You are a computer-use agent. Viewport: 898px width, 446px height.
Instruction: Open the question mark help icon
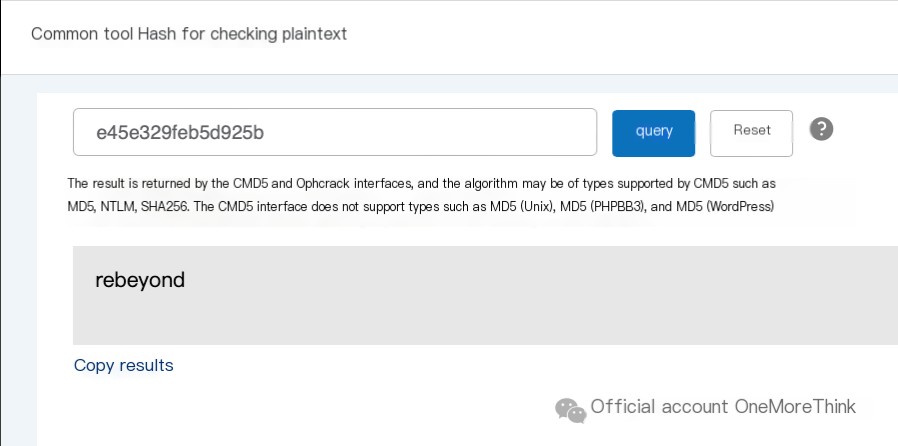tap(821, 129)
